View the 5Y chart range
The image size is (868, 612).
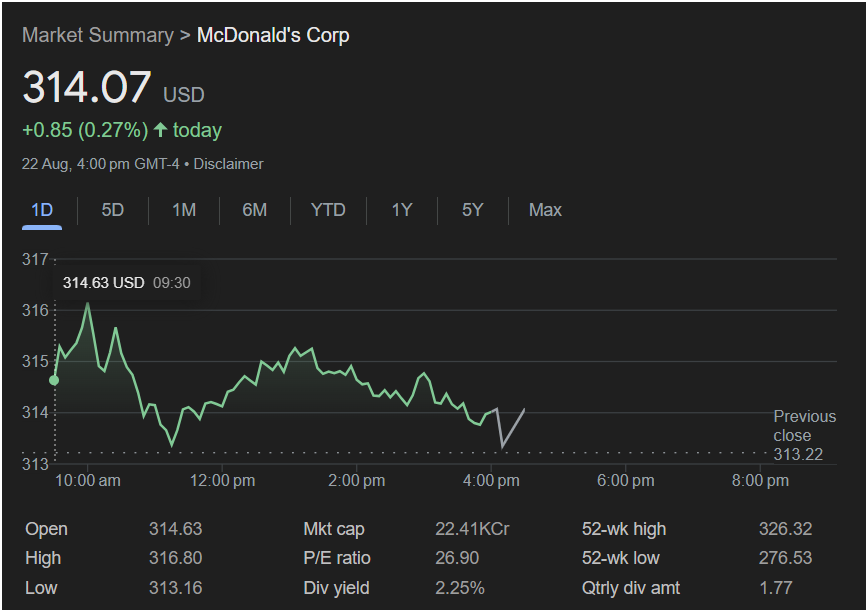tap(473, 210)
